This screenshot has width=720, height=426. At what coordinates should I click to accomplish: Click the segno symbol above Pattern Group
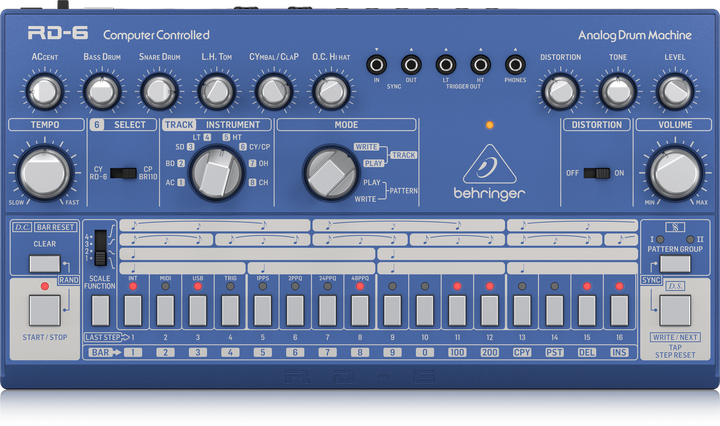coord(675,227)
